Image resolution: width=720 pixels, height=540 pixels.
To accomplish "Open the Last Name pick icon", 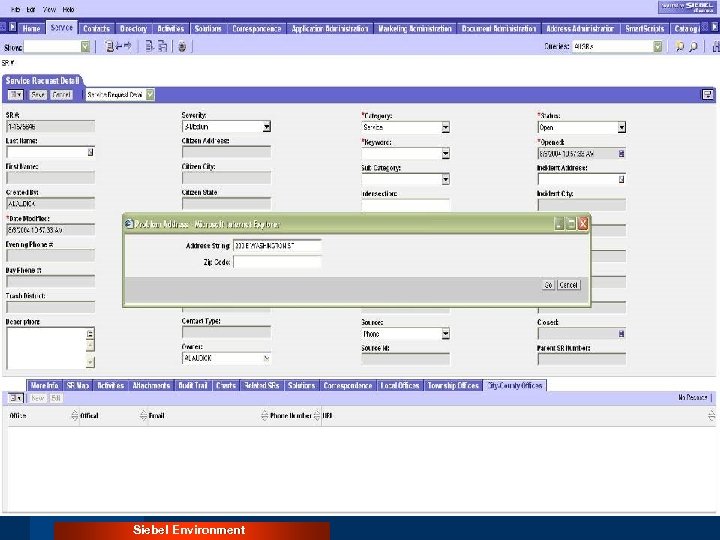I will click(x=90, y=152).
